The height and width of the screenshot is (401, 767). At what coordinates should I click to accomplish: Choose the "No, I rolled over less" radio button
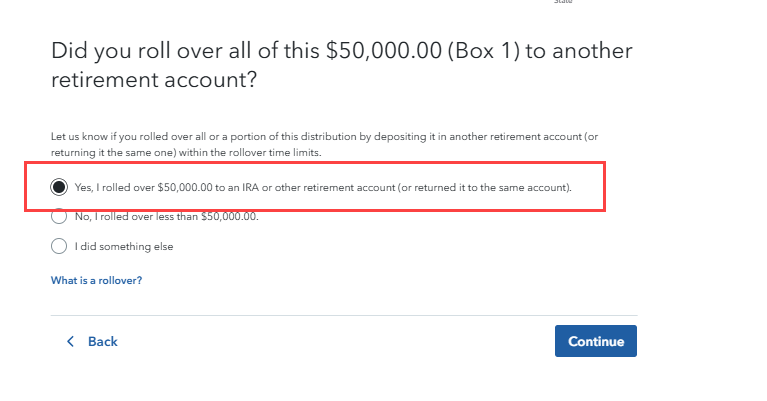tap(59, 216)
